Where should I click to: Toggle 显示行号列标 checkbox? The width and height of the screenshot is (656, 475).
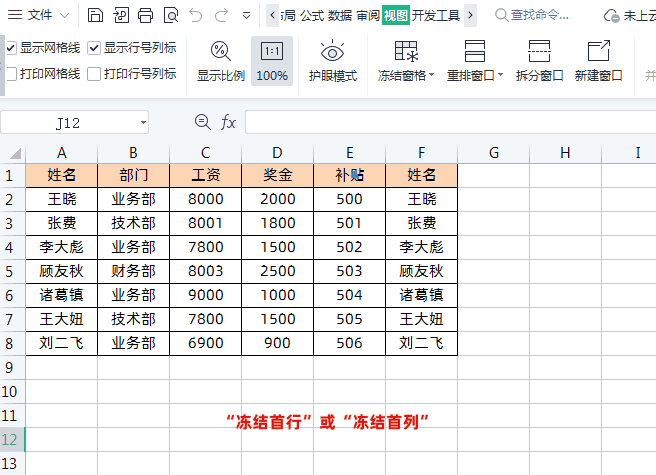(94, 48)
